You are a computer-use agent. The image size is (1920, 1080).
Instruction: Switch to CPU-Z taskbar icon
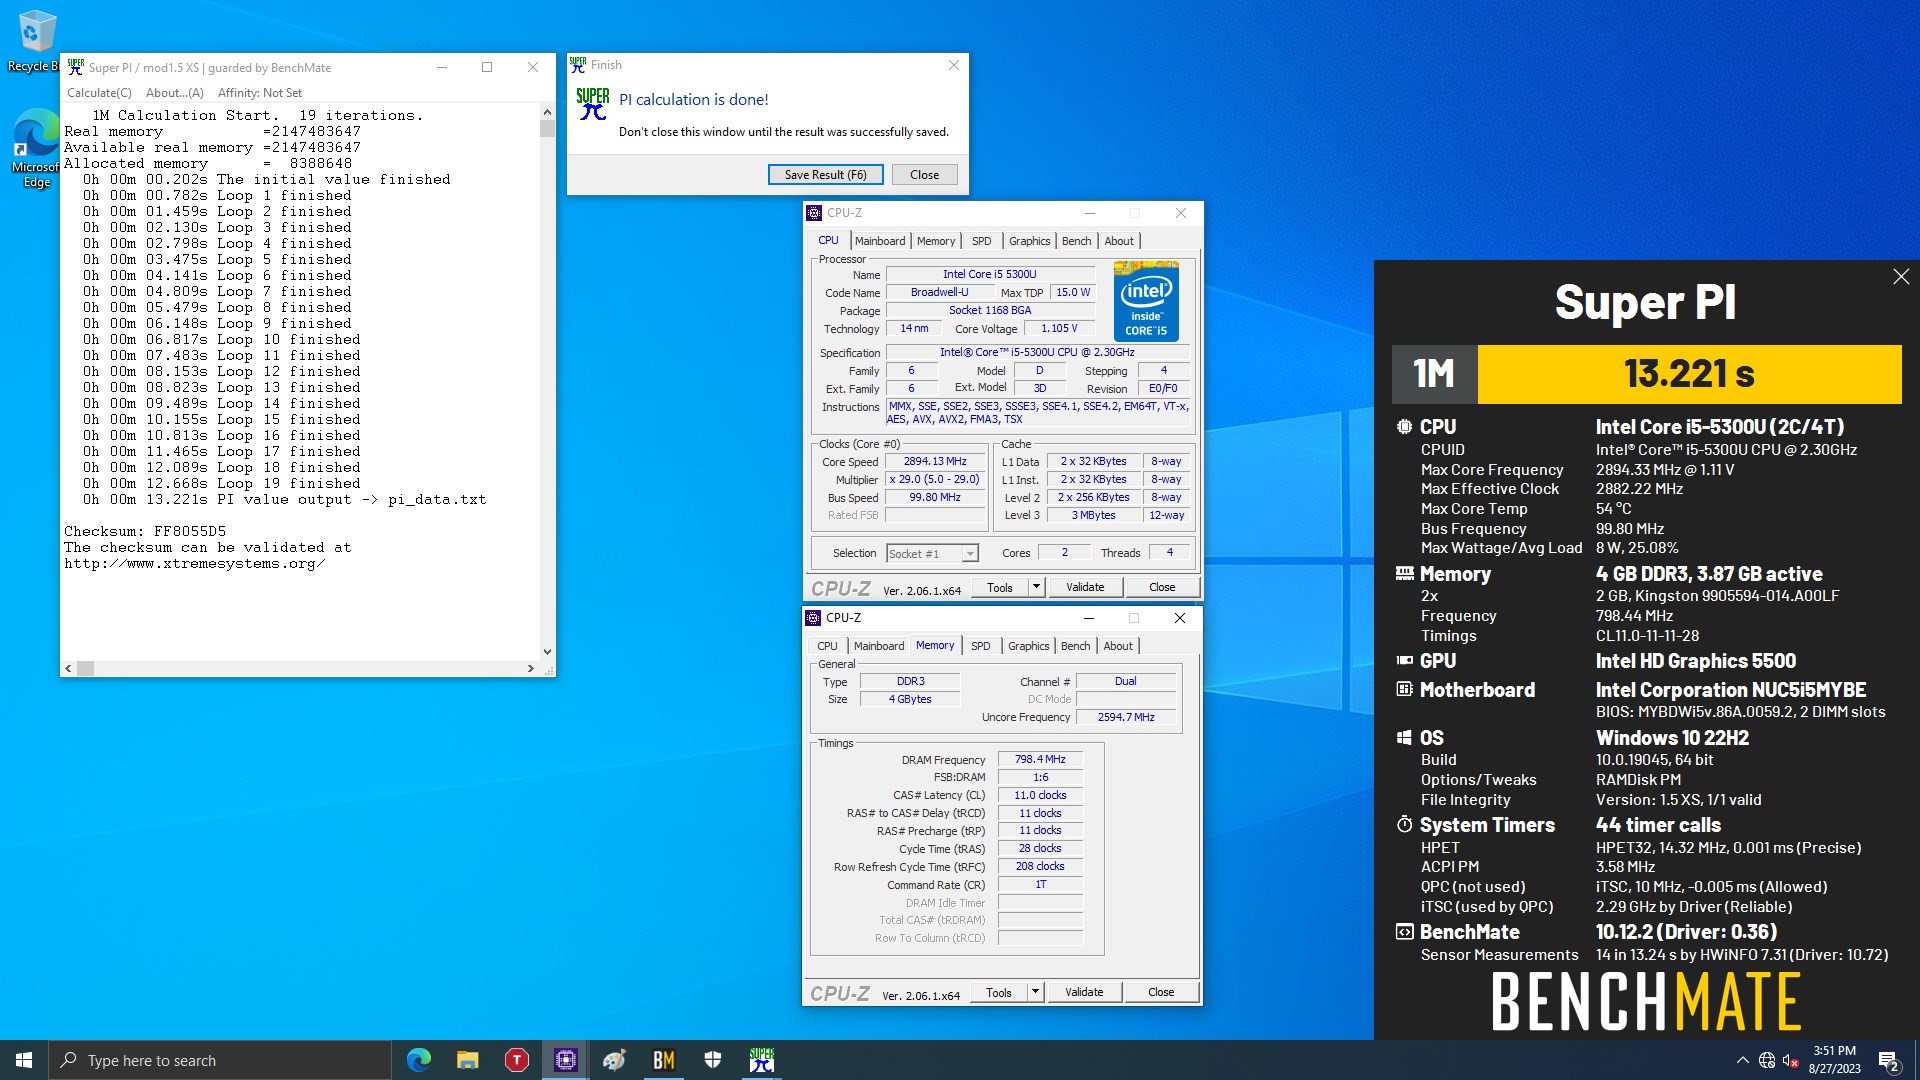[566, 1060]
